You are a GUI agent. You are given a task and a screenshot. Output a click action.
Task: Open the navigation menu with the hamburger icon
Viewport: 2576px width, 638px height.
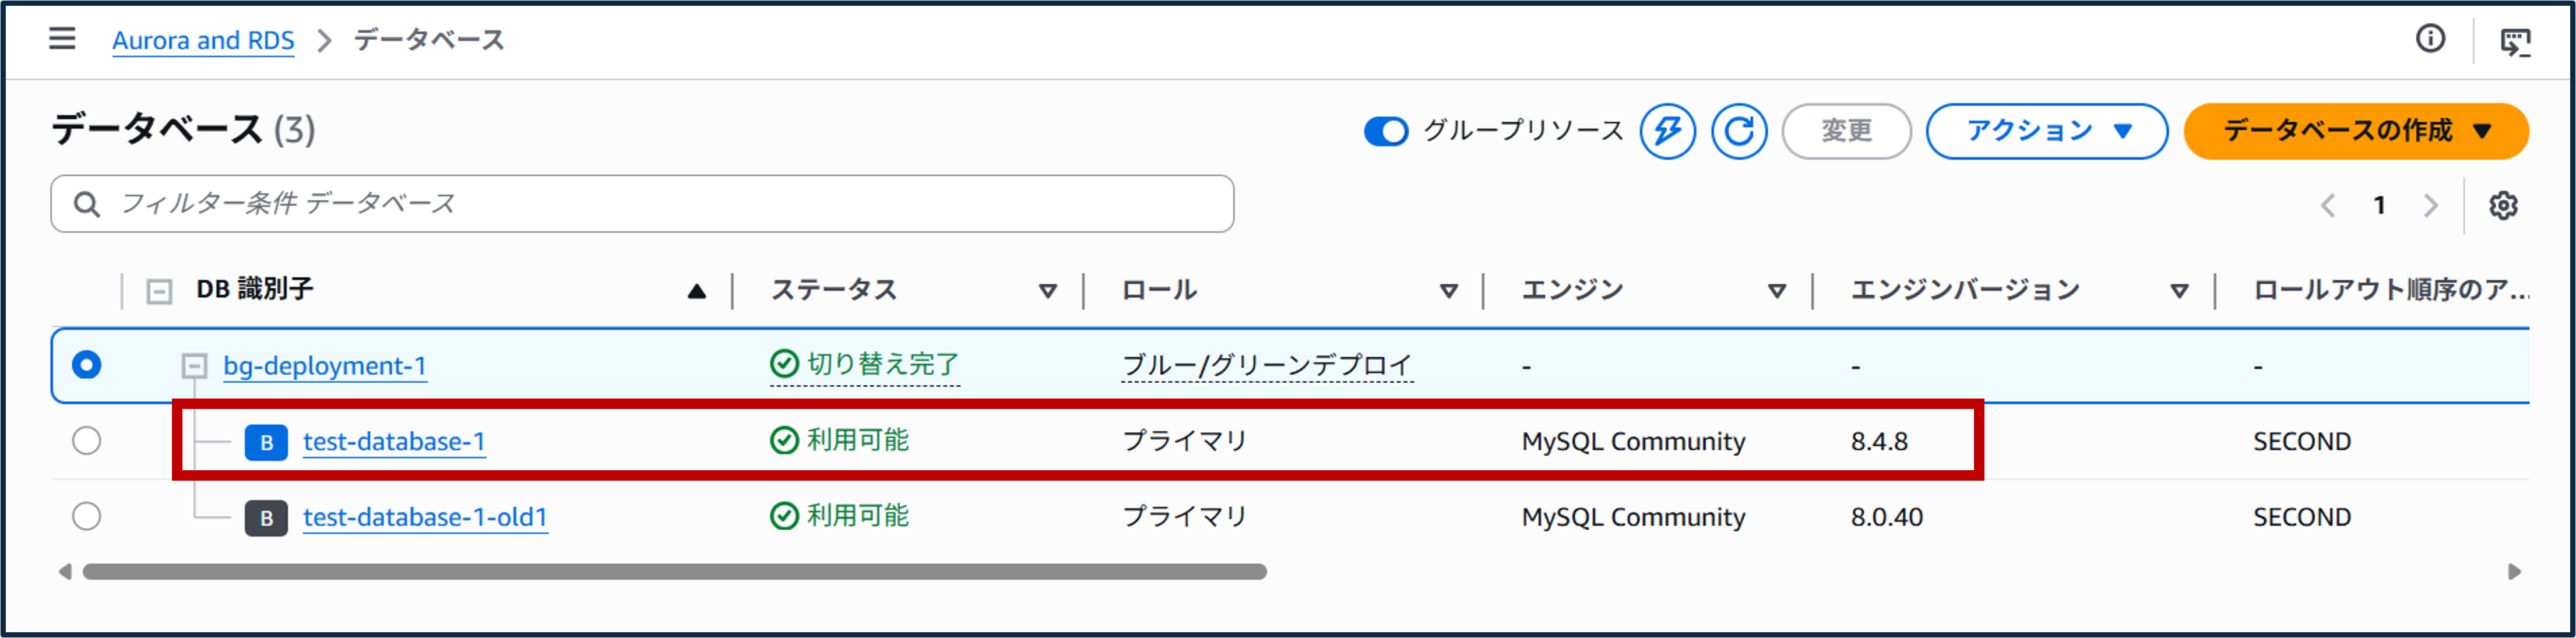(62, 39)
